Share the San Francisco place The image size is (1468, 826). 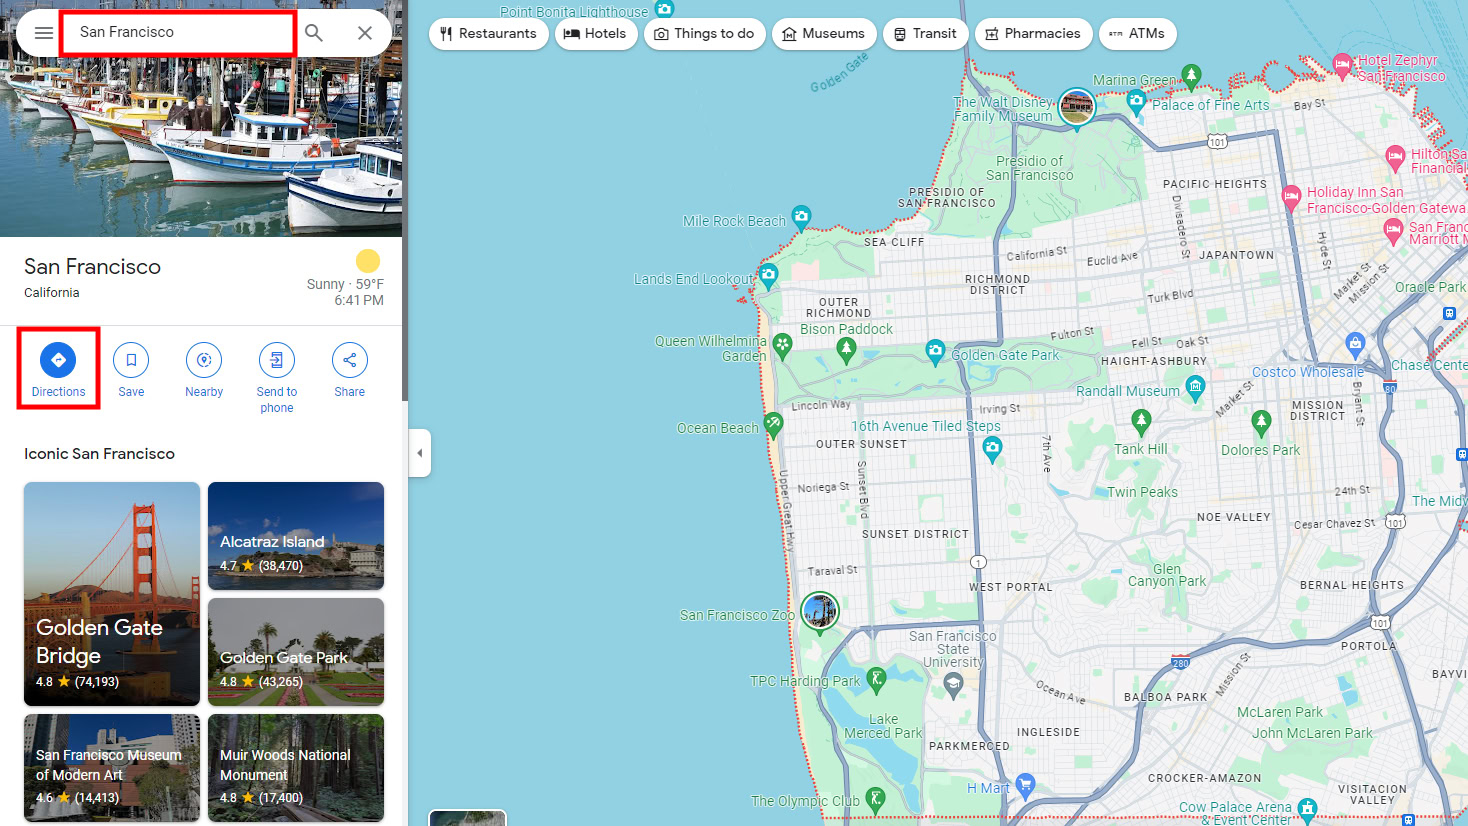point(350,370)
